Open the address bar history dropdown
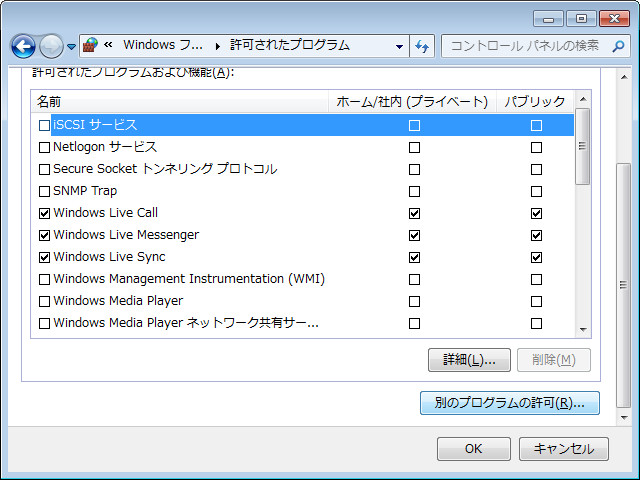Image resolution: width=640 pixels, height=480 pixels. pyautogui.click(x=400, y=47)
